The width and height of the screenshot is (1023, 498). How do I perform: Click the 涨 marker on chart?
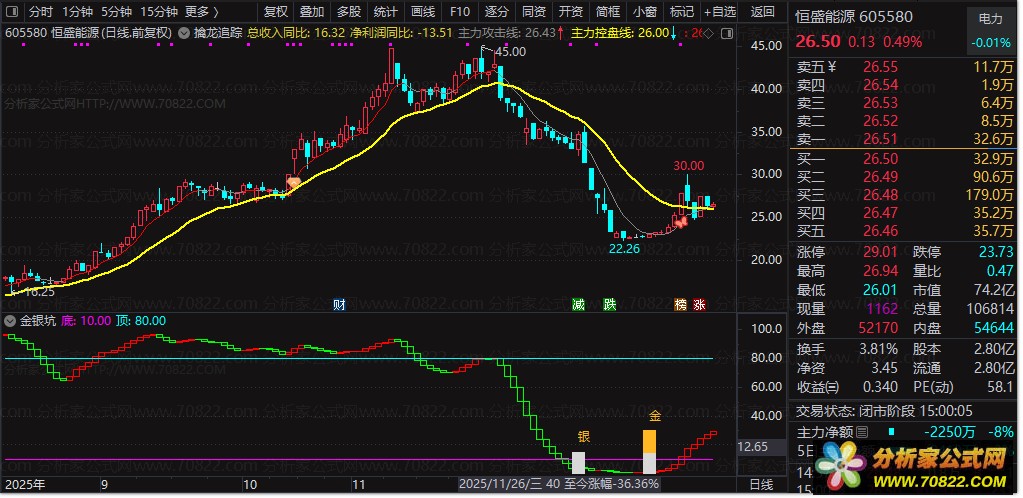click(699, 304)
